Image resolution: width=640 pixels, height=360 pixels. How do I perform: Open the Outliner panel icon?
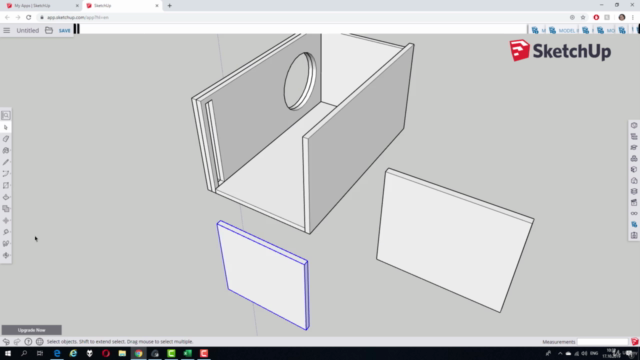(634, 136)
